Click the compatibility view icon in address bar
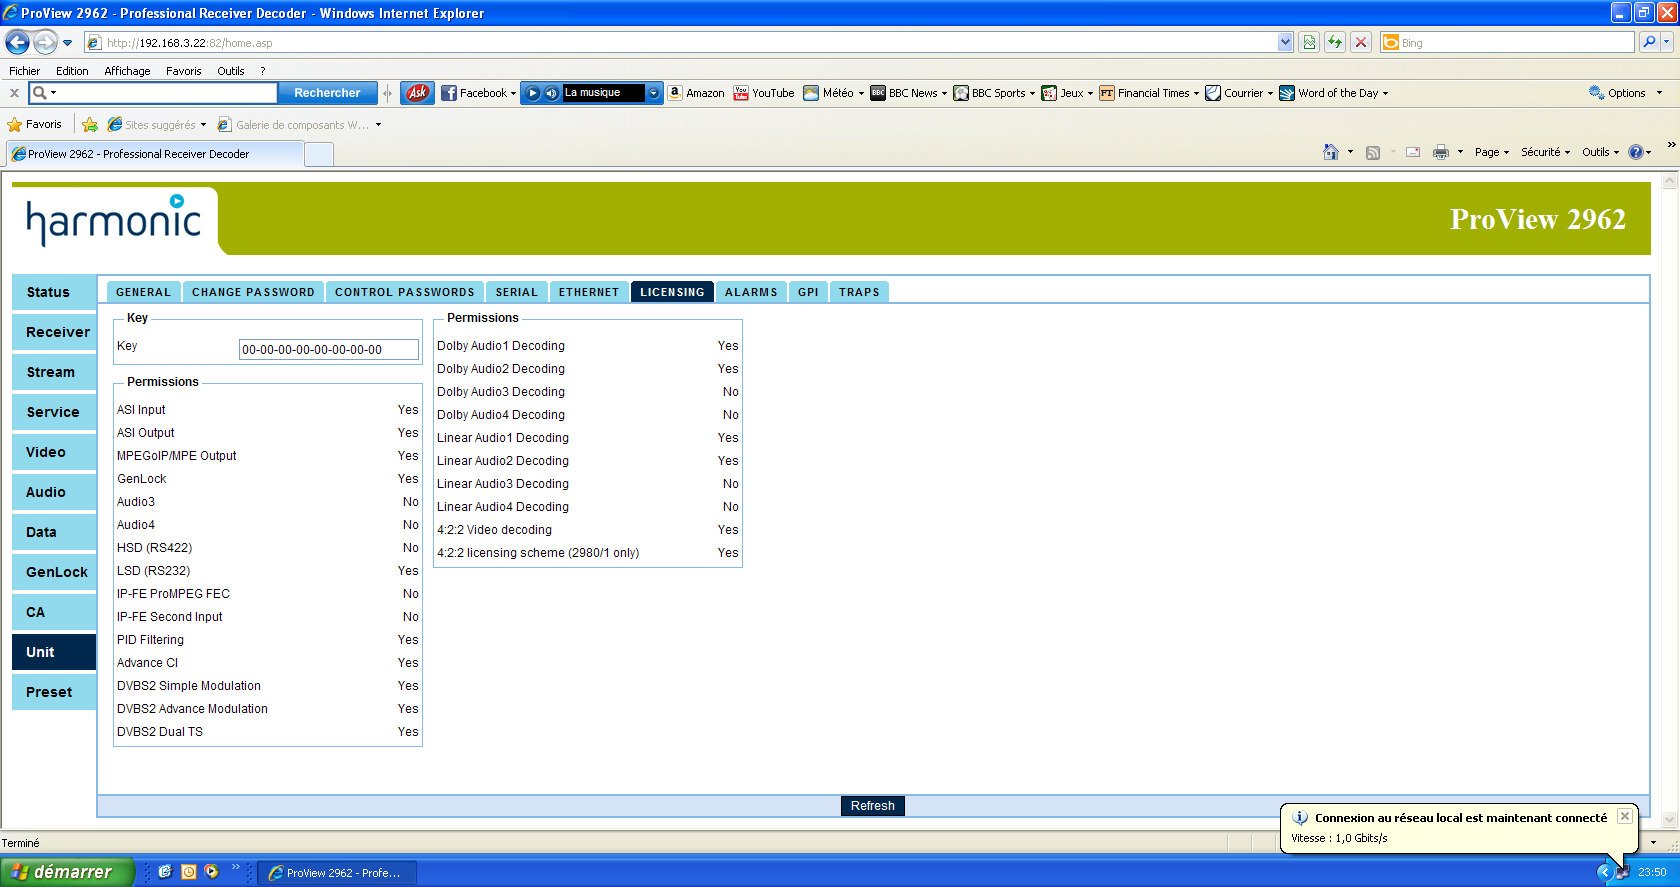Viewport: 1680px width, 887px height. coord(1309,42)
